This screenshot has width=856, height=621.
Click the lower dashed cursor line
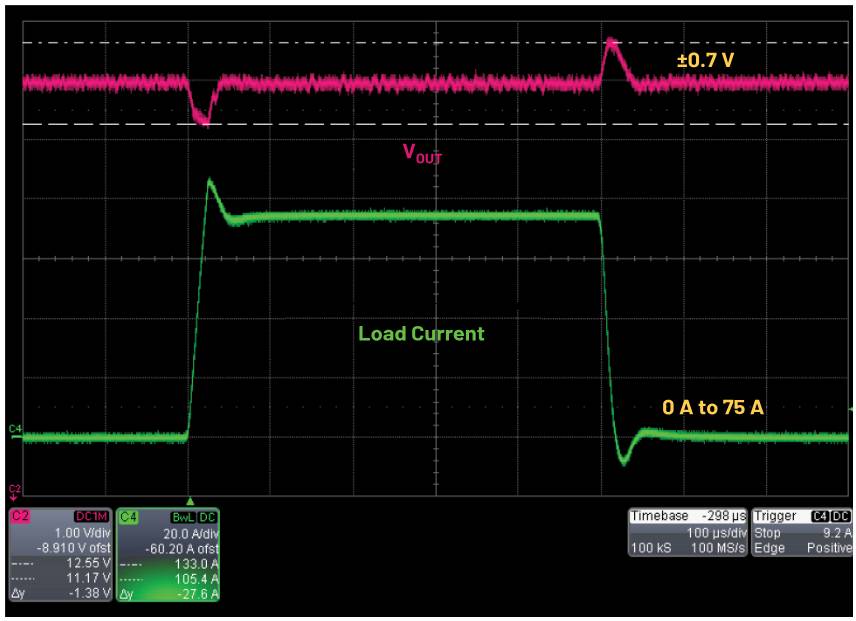click(x=436, y=124)
